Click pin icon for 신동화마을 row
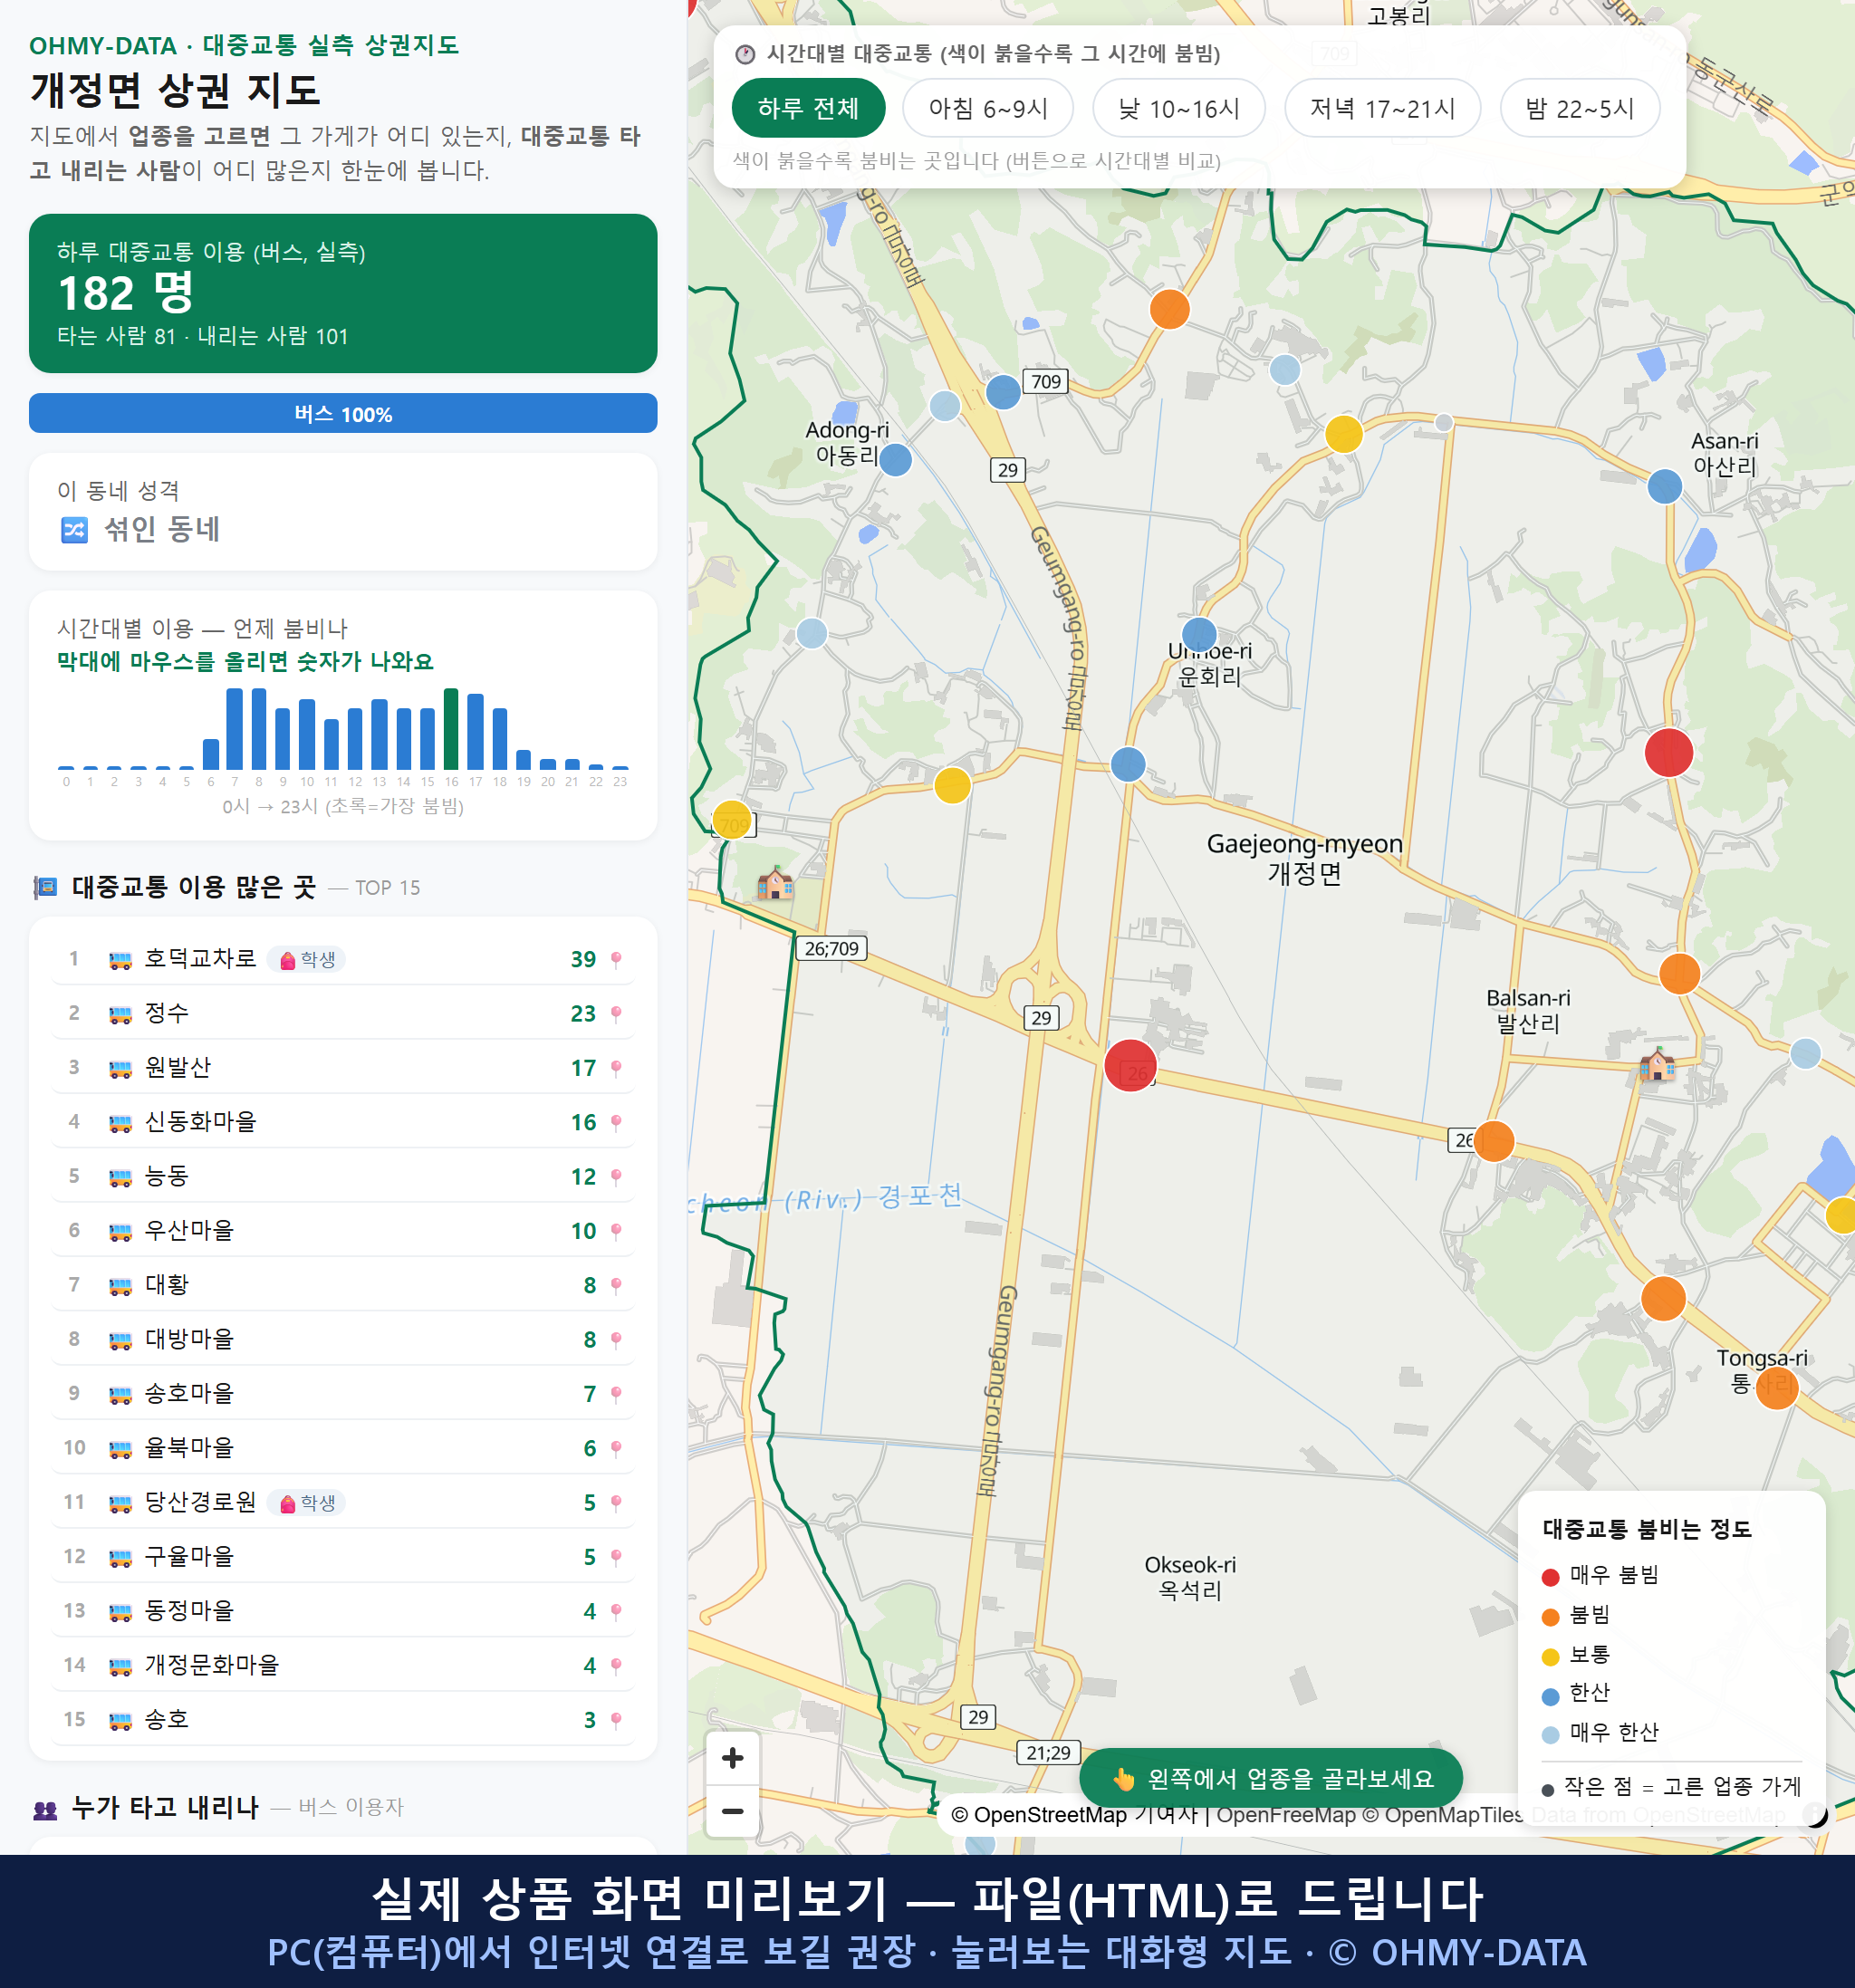 [616, 1123]
